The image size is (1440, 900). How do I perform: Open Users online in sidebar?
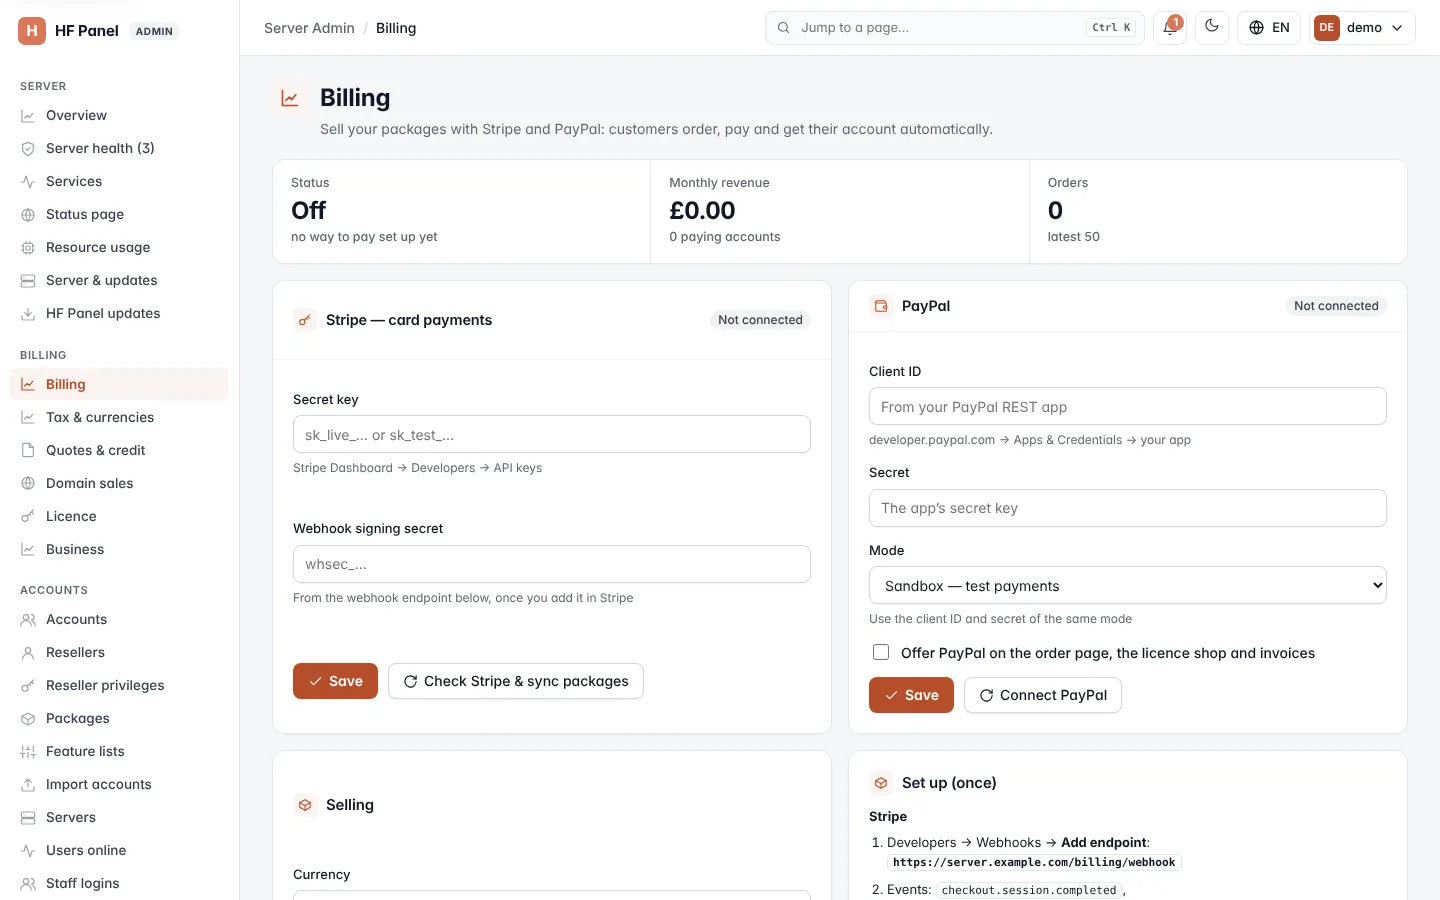point(119,850)
